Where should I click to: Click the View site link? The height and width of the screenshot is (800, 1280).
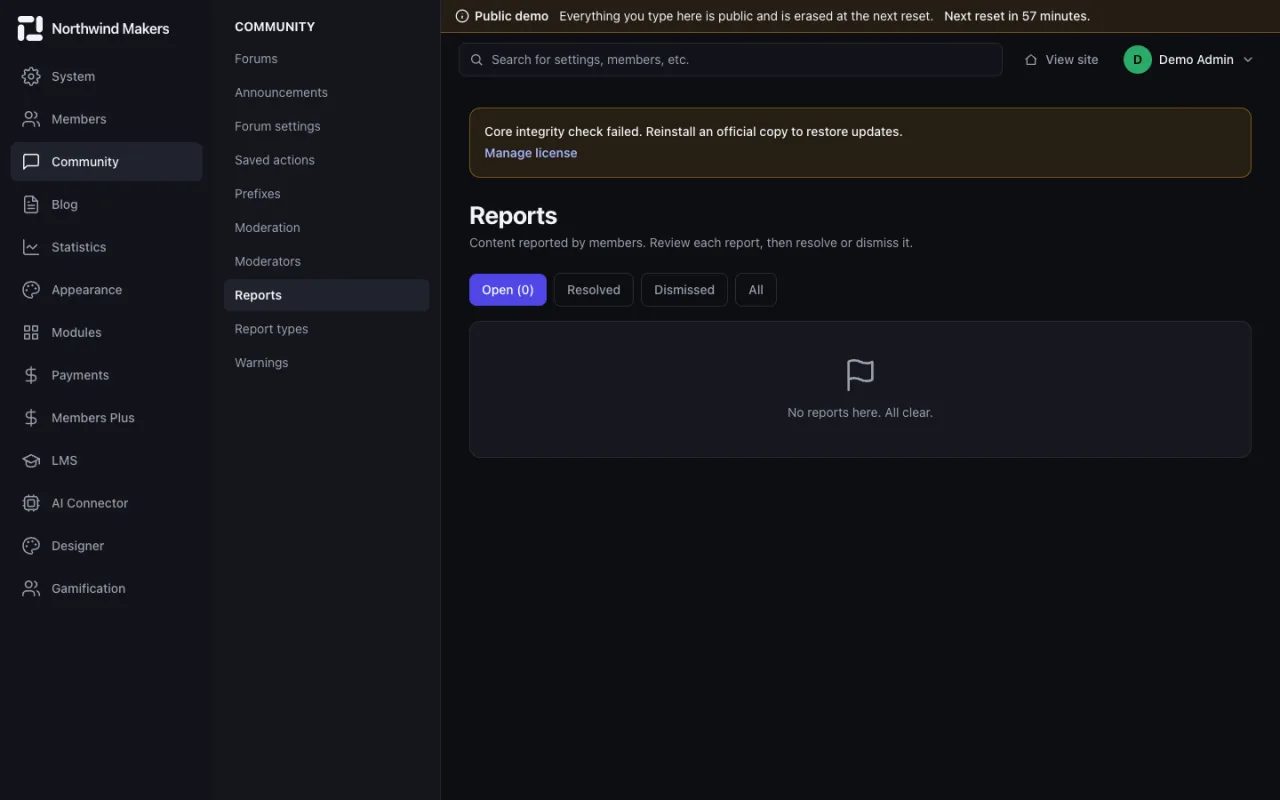pyautogui.click(x=1061, y=60)
